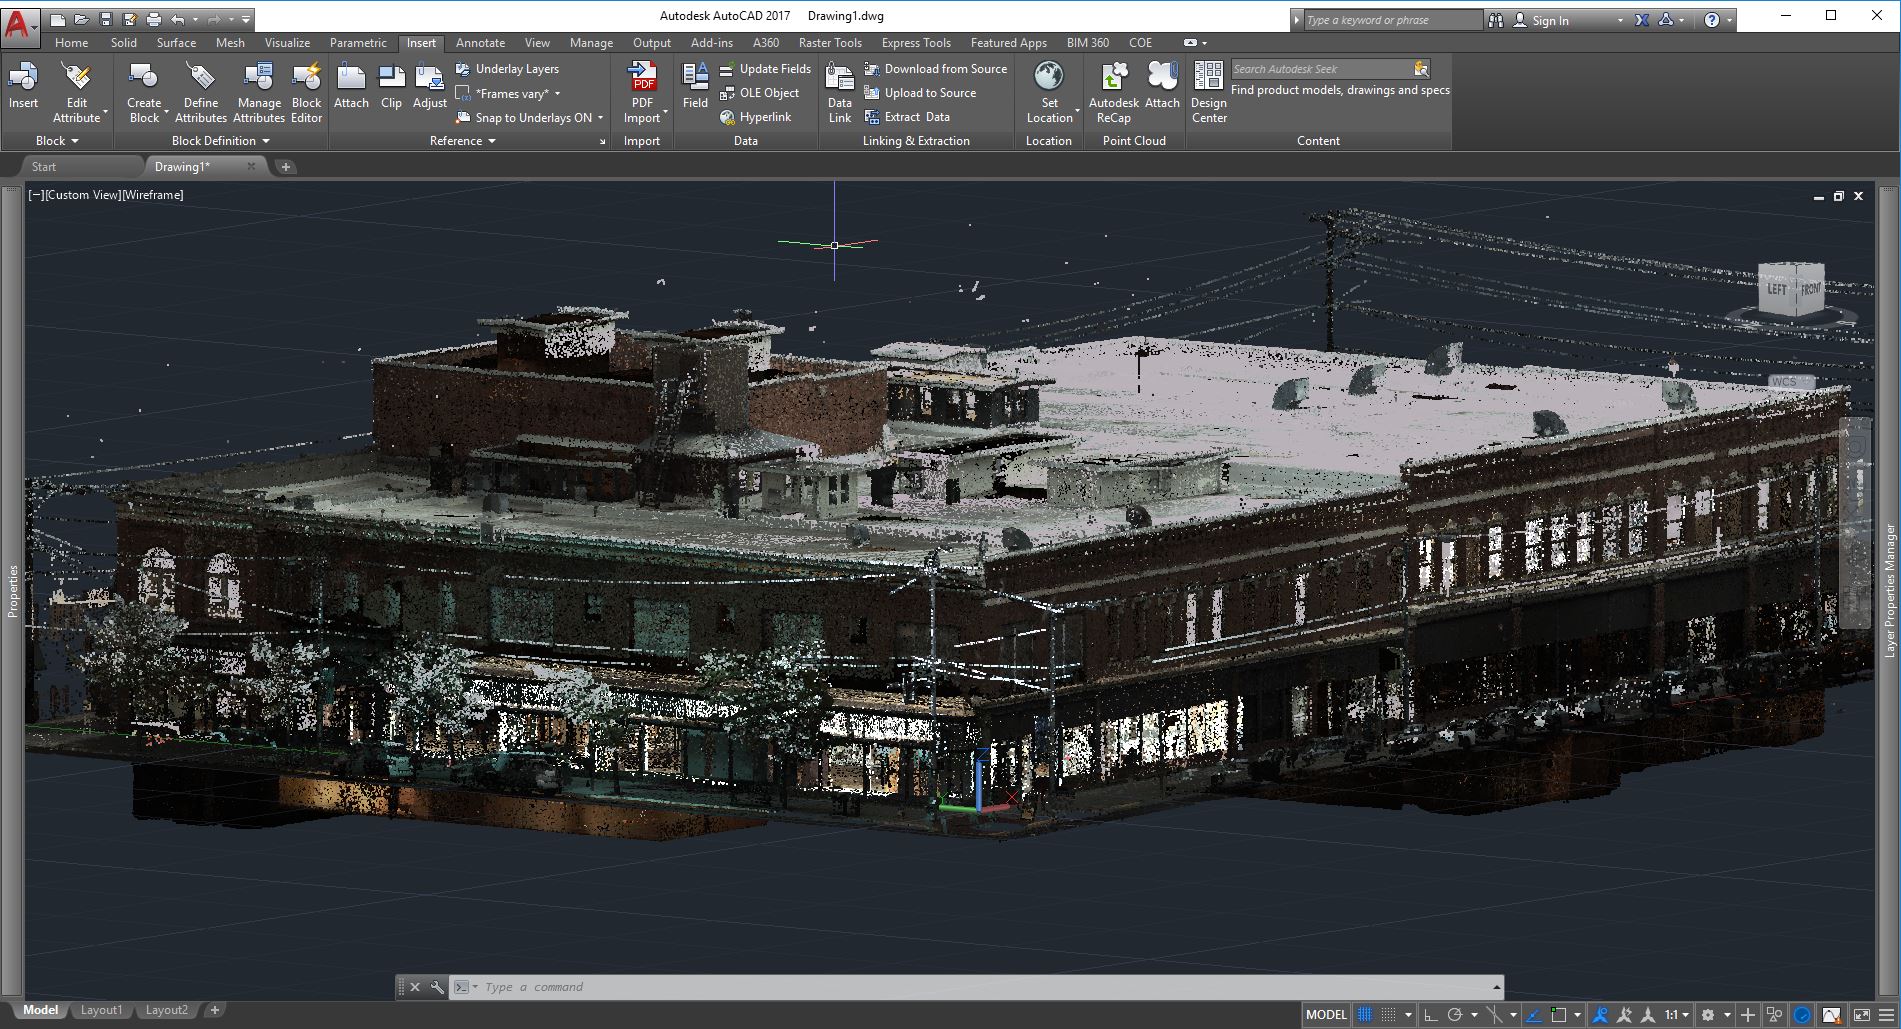
Task: Open the Data Link tool
Action: point(840,92)
